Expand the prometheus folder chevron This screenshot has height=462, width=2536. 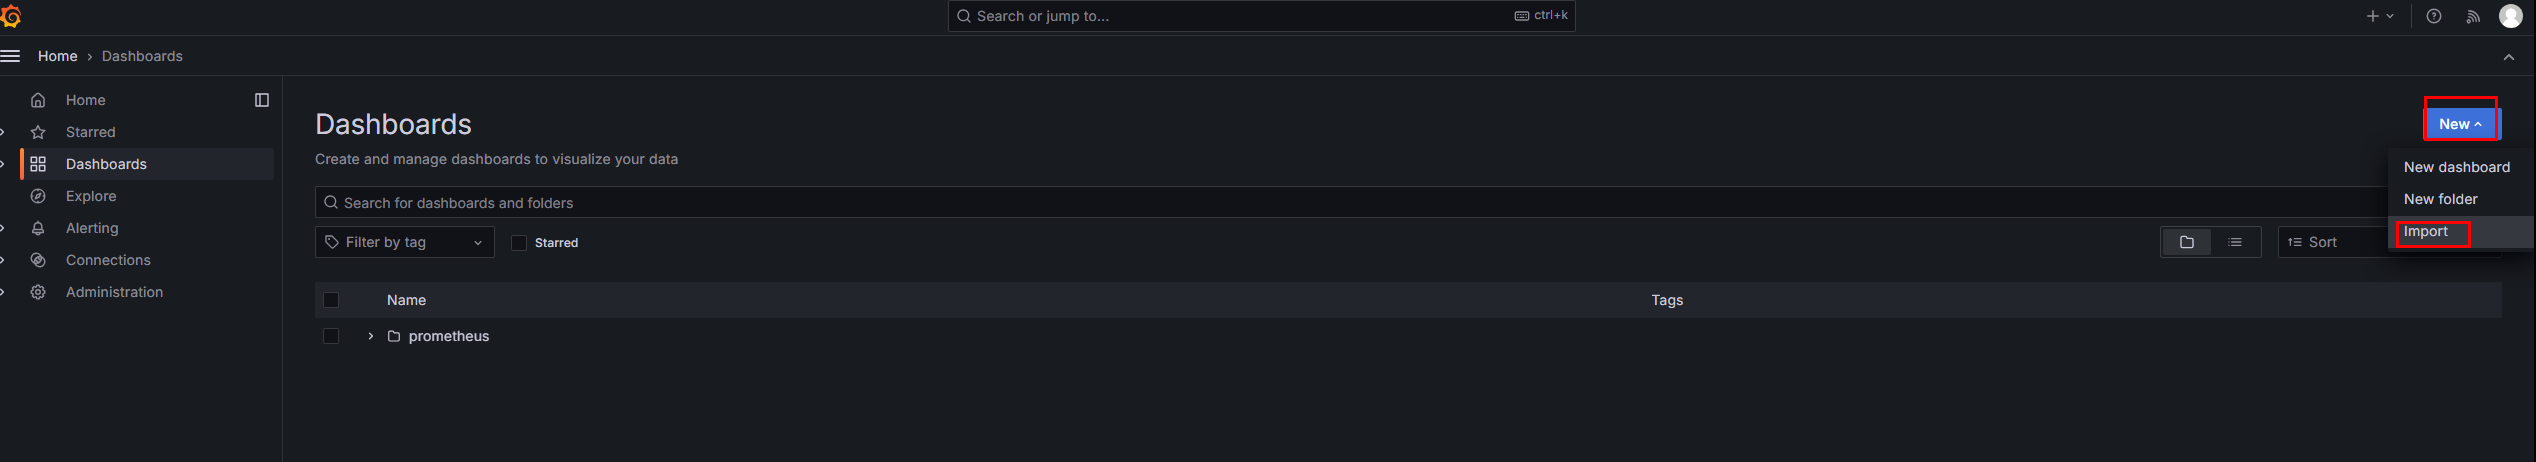coord(370,336)
